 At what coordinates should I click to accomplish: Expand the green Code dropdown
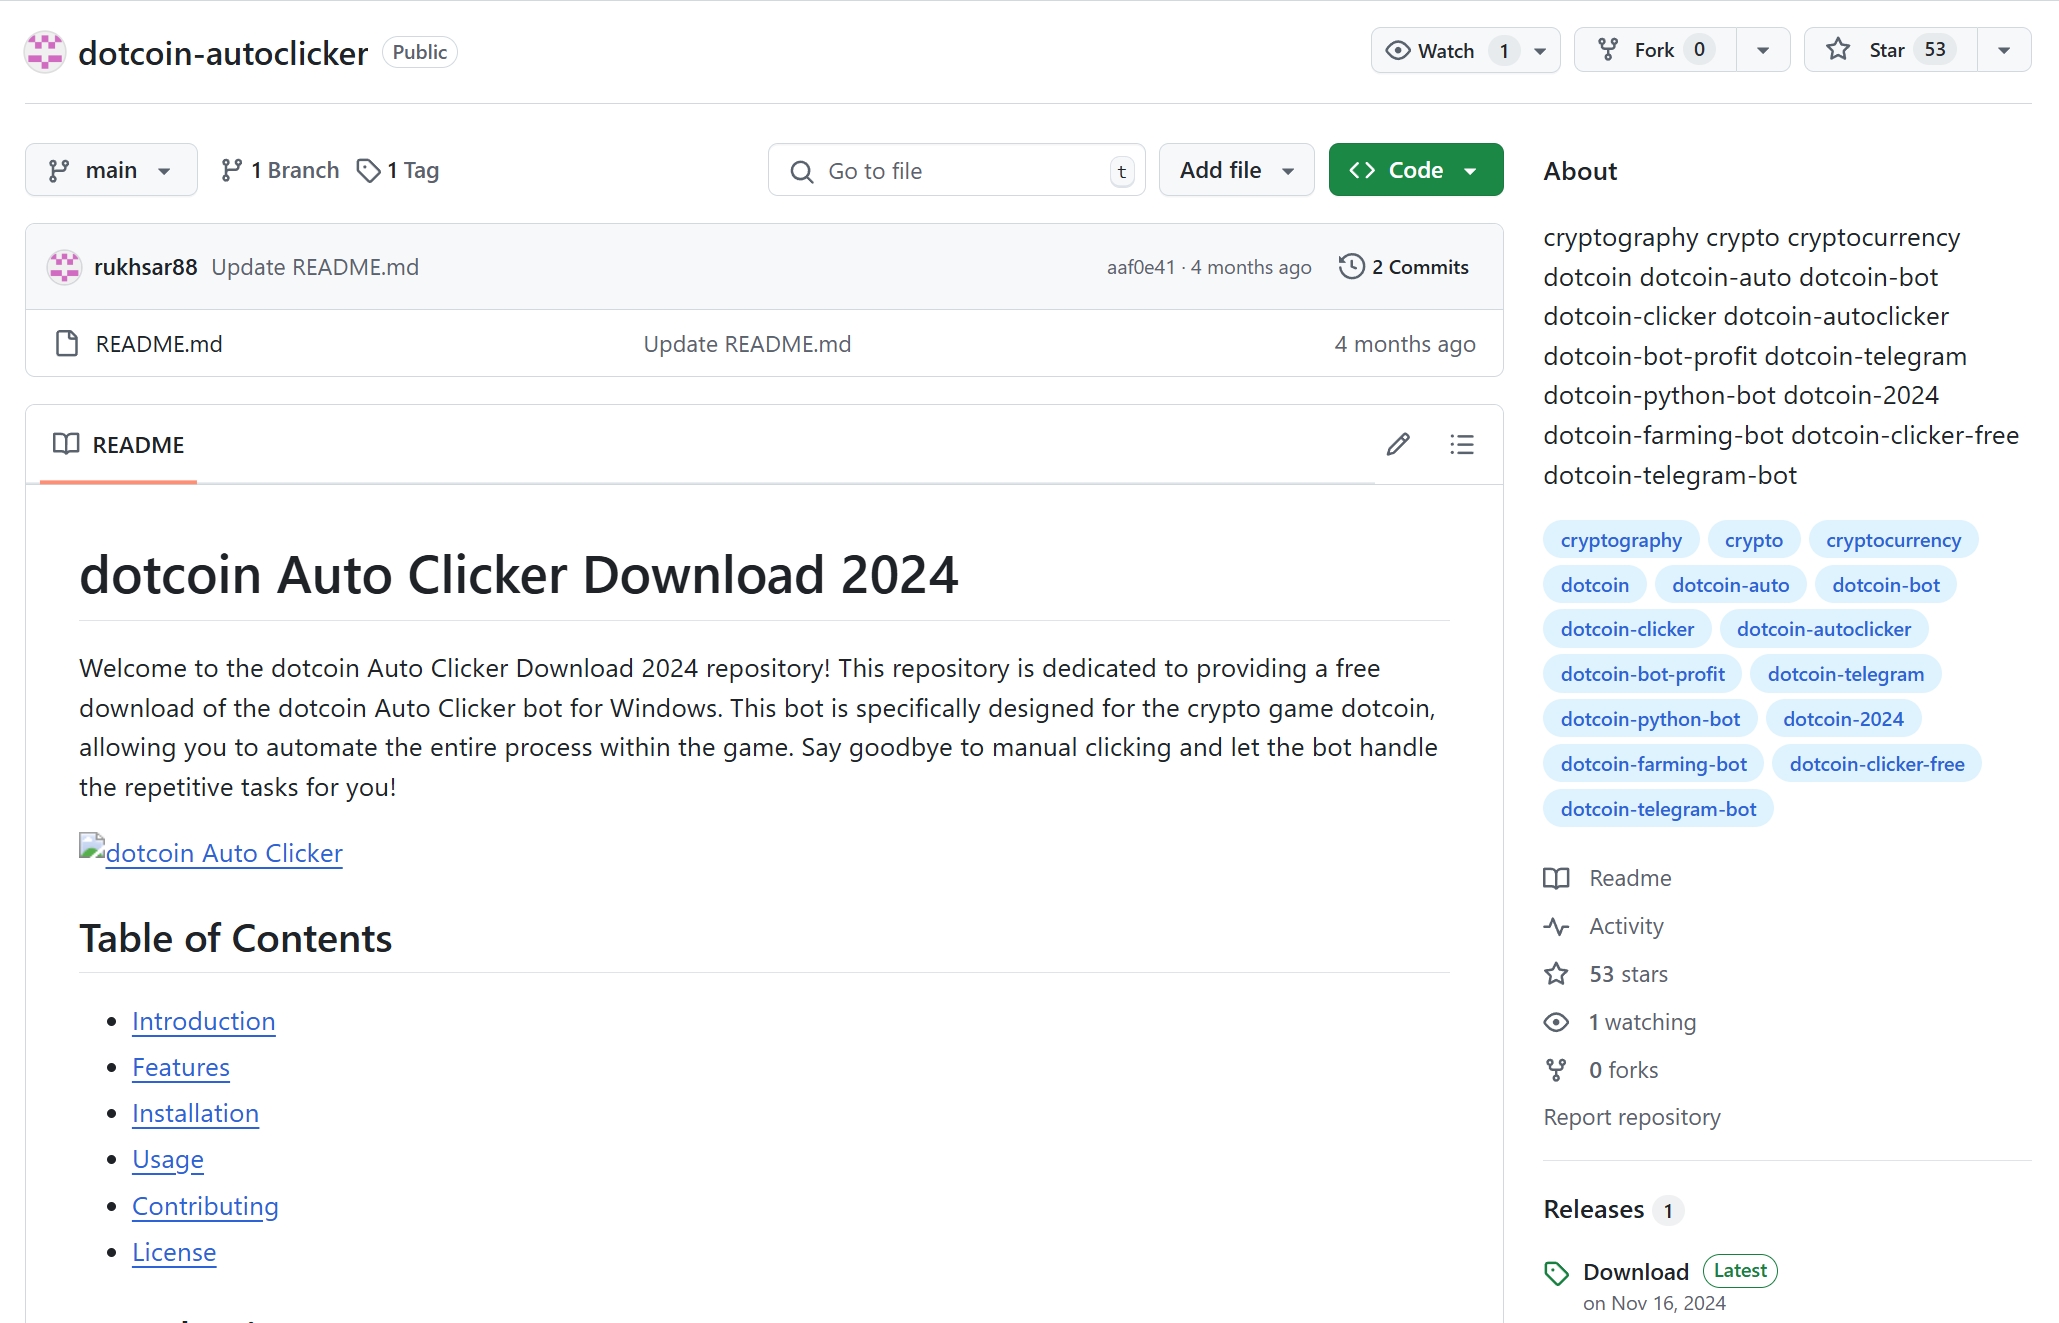(x=1415, y=170)
